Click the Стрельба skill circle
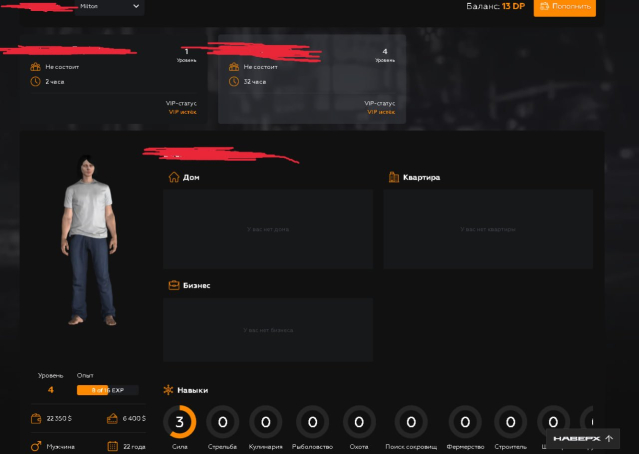The image size is (639, 454). click(222, 422)
